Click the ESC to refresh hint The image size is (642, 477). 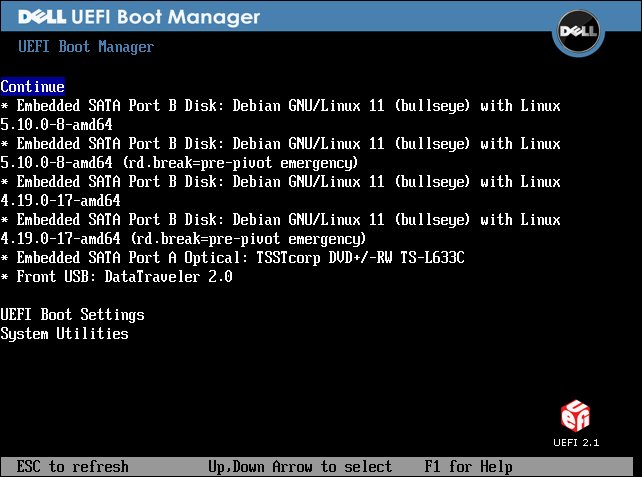pyautogui.click(x=73, y=467)
